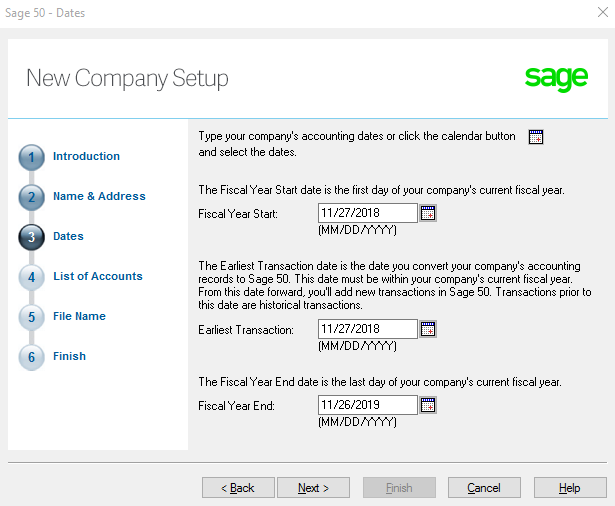615x506 pixels.
Task: Click step 4 circle icon
Action: pyautogui.click(x=31, y=277)
